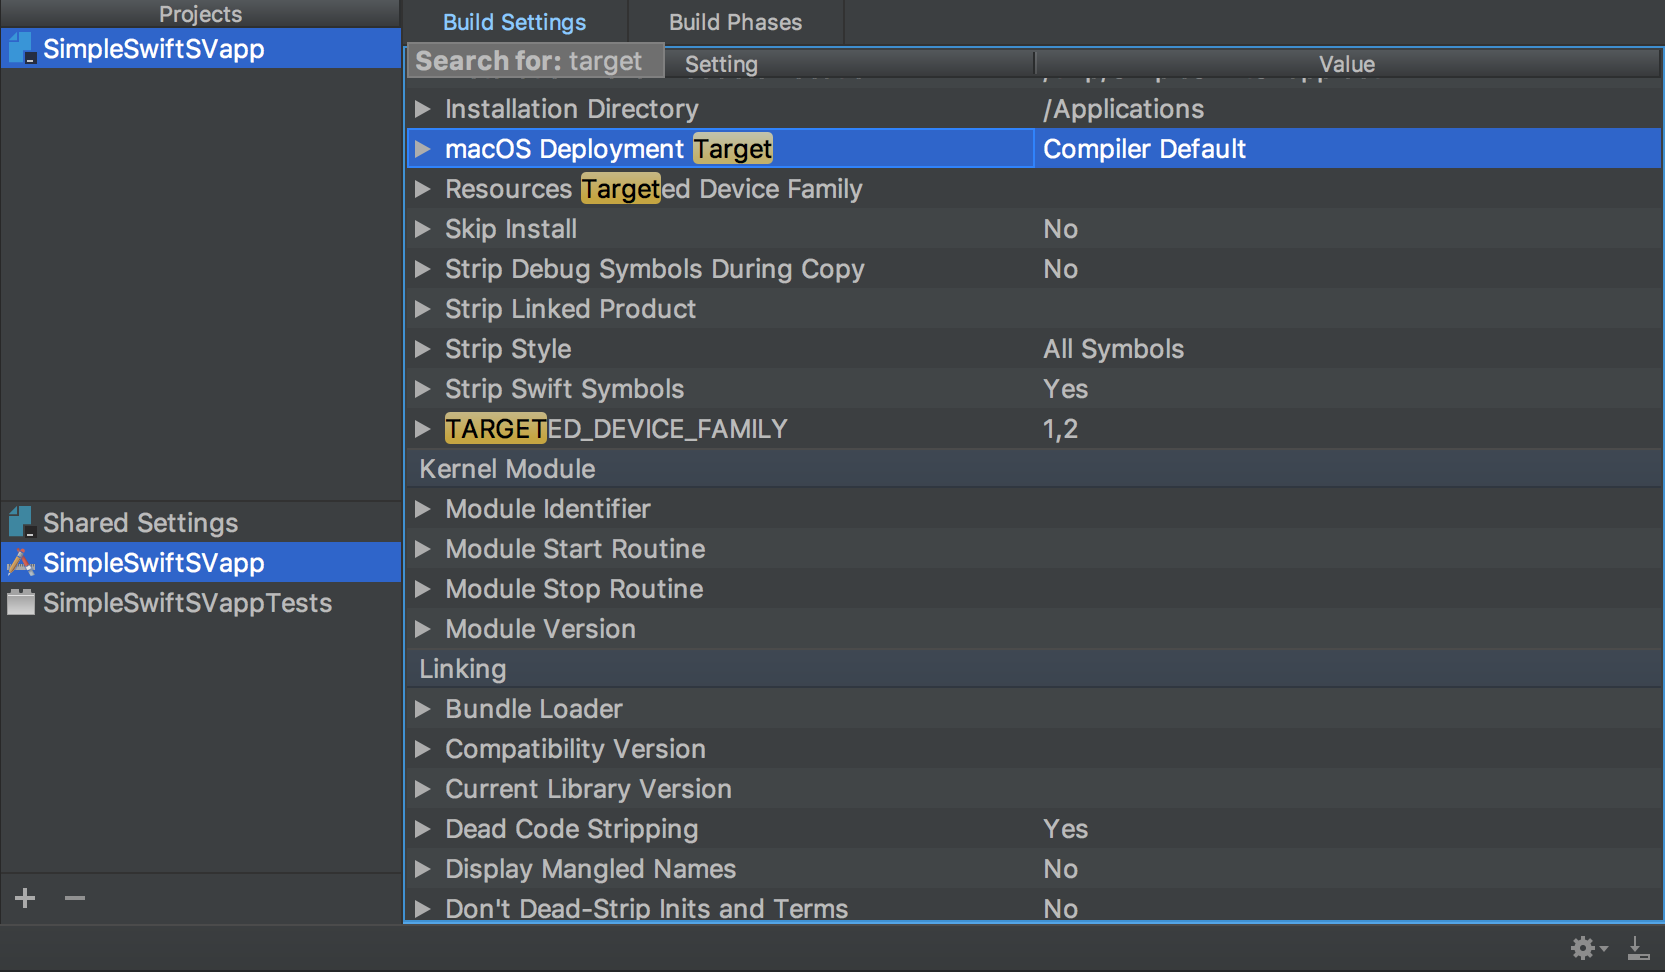Expand the Dead Code Stripping setting
This screenshot has height=972, width=1665.
(x=423, y=829)
